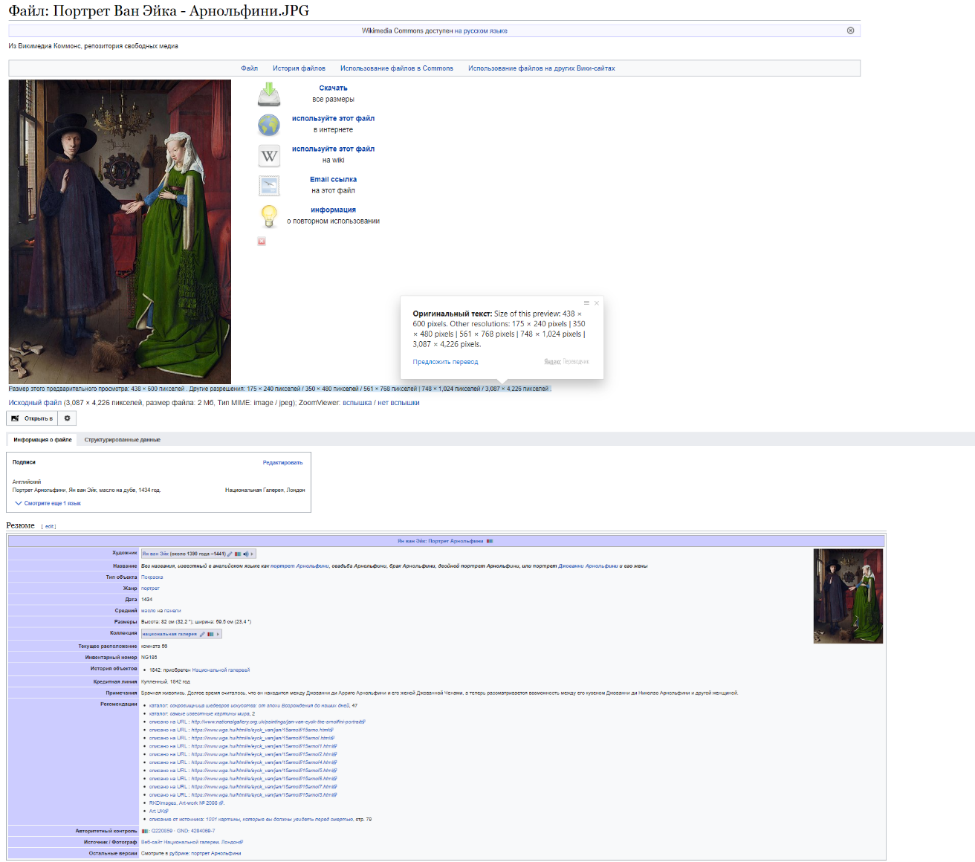Click the edit link next to Резюме
The height and width of the screenshot is (862, 975).
tap(49, 527)
